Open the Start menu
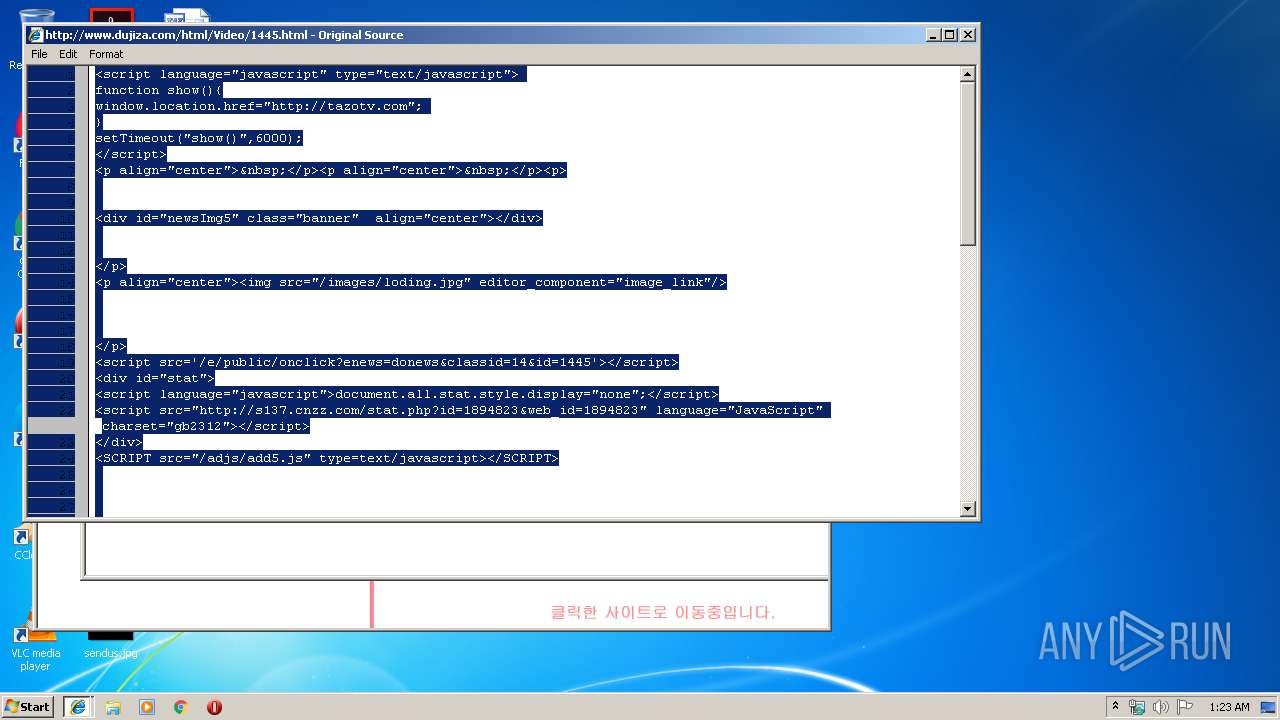The height and width of the screenshot is (720, 1280). (28, 706)
